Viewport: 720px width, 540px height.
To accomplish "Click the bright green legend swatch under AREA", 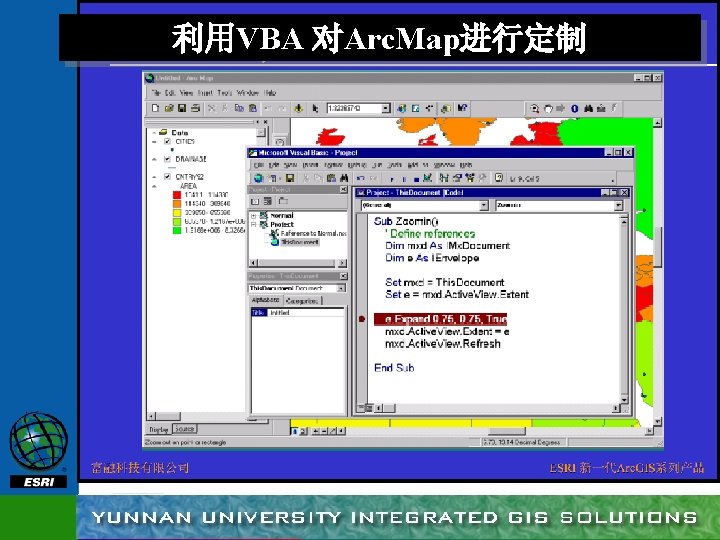I will pyautogui.click(x=177, y=230).
